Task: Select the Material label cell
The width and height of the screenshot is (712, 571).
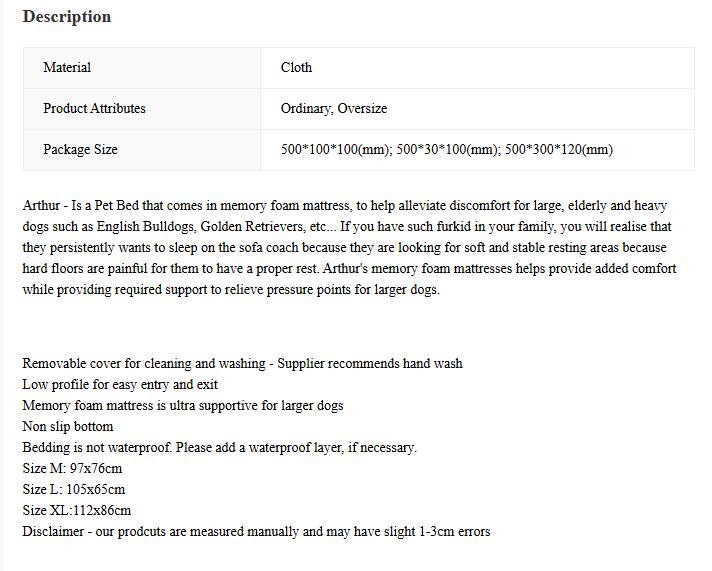Action: [142, 68]
